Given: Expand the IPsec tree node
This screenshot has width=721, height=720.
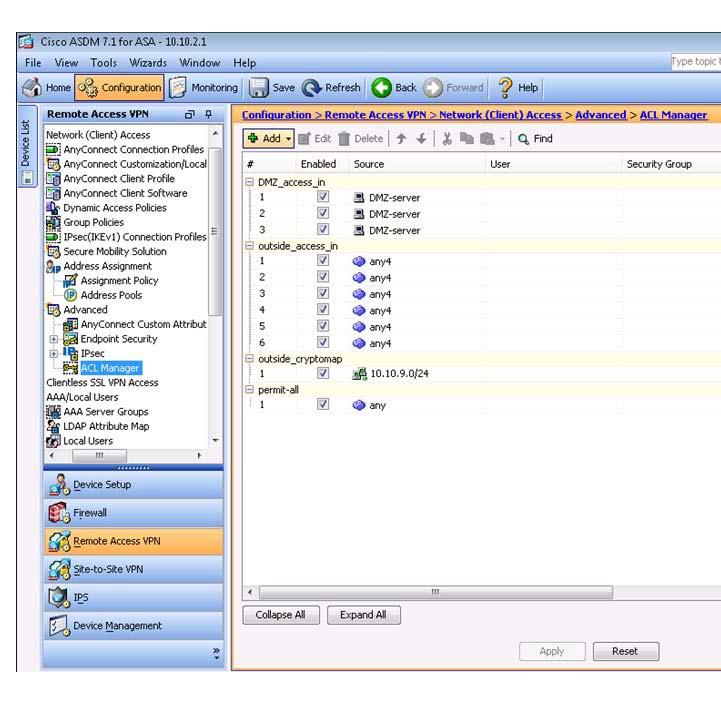Looking at the screenshot, I should click(53, 353).
